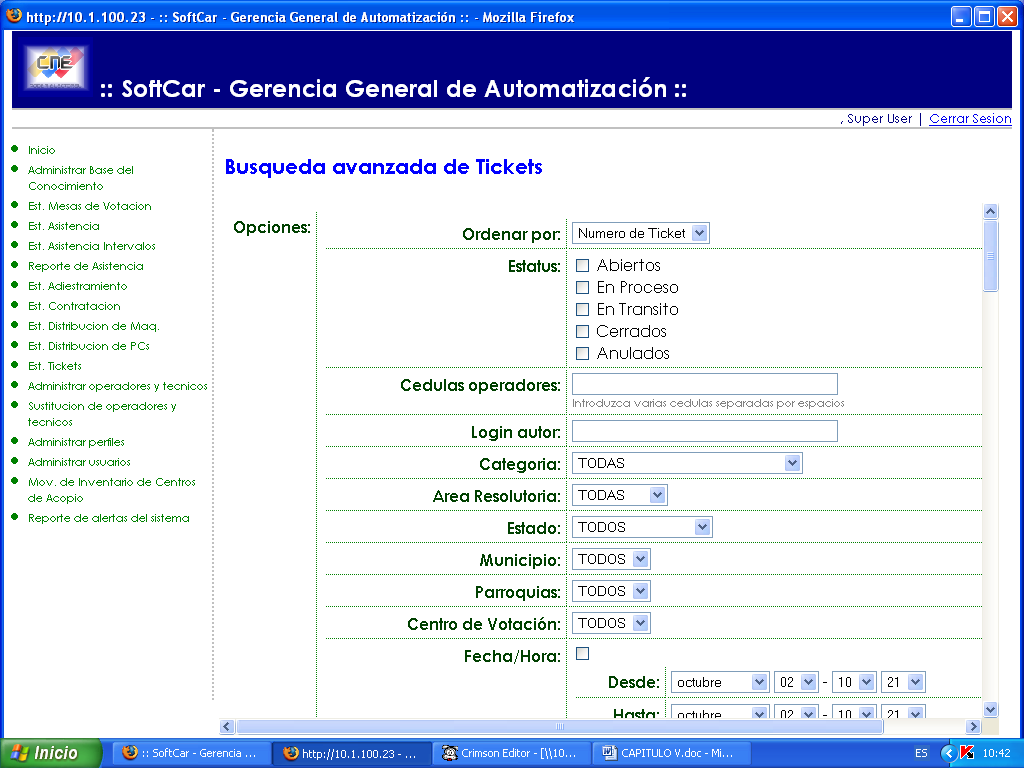The width and height of the screenshot is (1024, 768).
Task: Open the Desde minute dropdown showing 21
Action: tap(903, 682)
